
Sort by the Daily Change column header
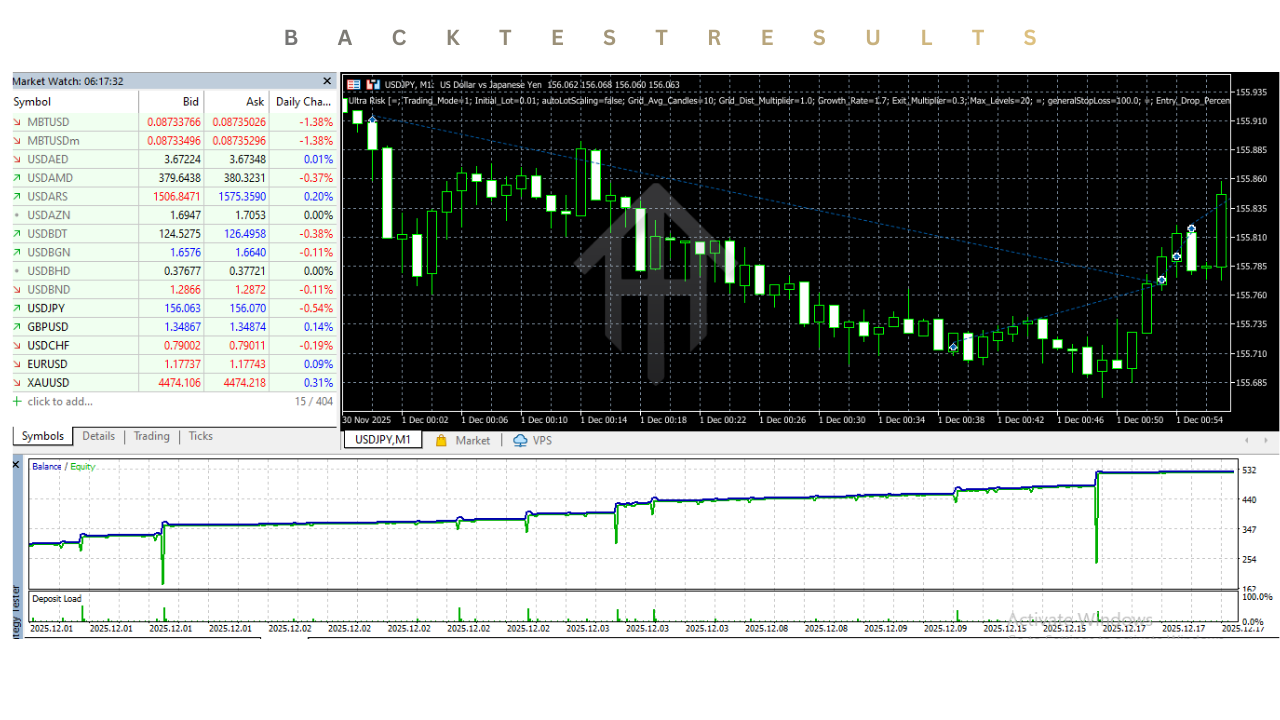[303, 102]
